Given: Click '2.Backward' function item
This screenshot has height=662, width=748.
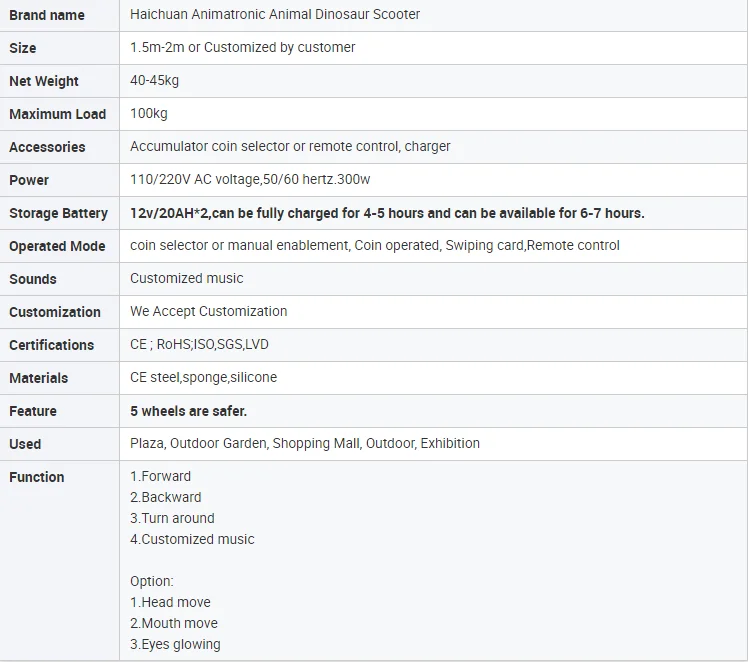Looking at the screenshot, I should [166, 497].
